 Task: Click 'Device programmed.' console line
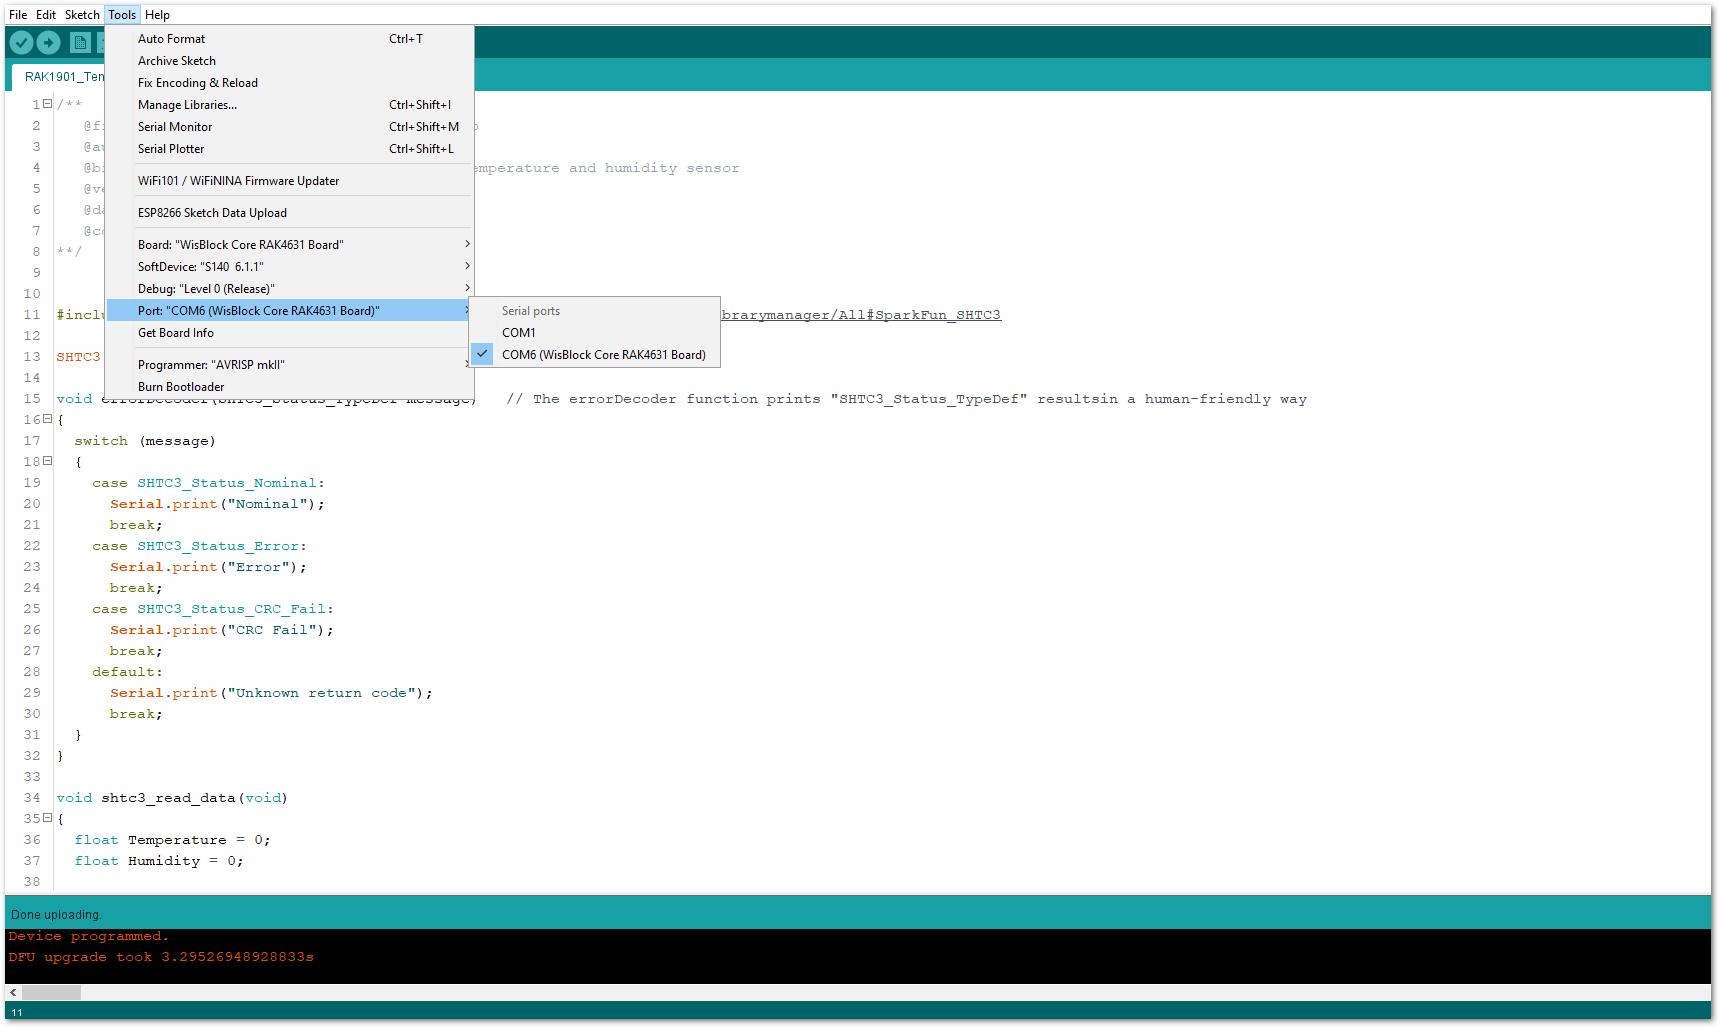pos(88,937)
